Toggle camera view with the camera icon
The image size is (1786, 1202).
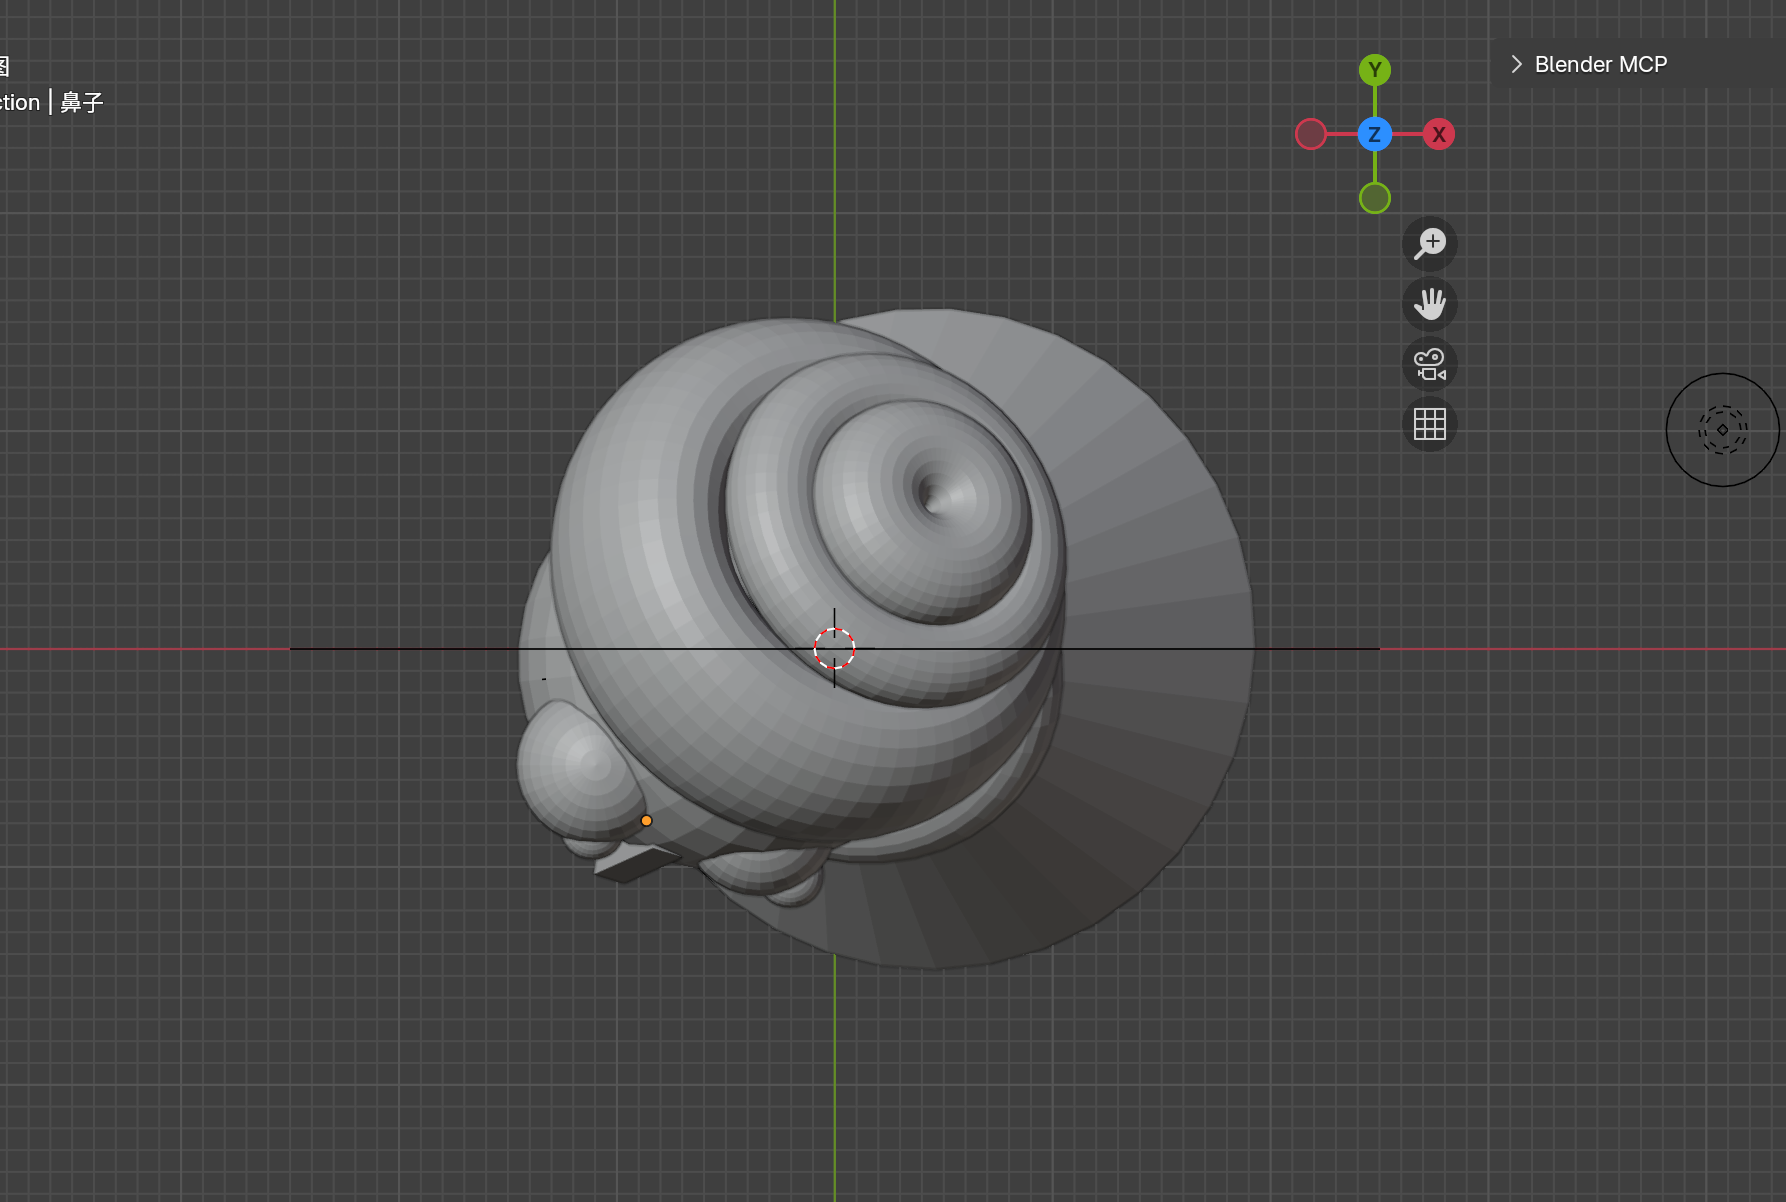(x=1430, y=364)
